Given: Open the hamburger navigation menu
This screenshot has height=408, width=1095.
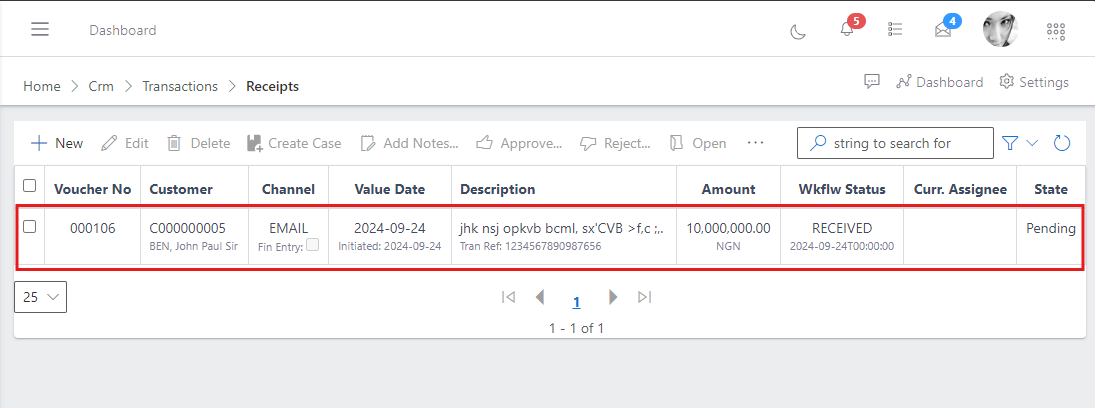Looking at the screenshot, I should (x=40, y=29).
